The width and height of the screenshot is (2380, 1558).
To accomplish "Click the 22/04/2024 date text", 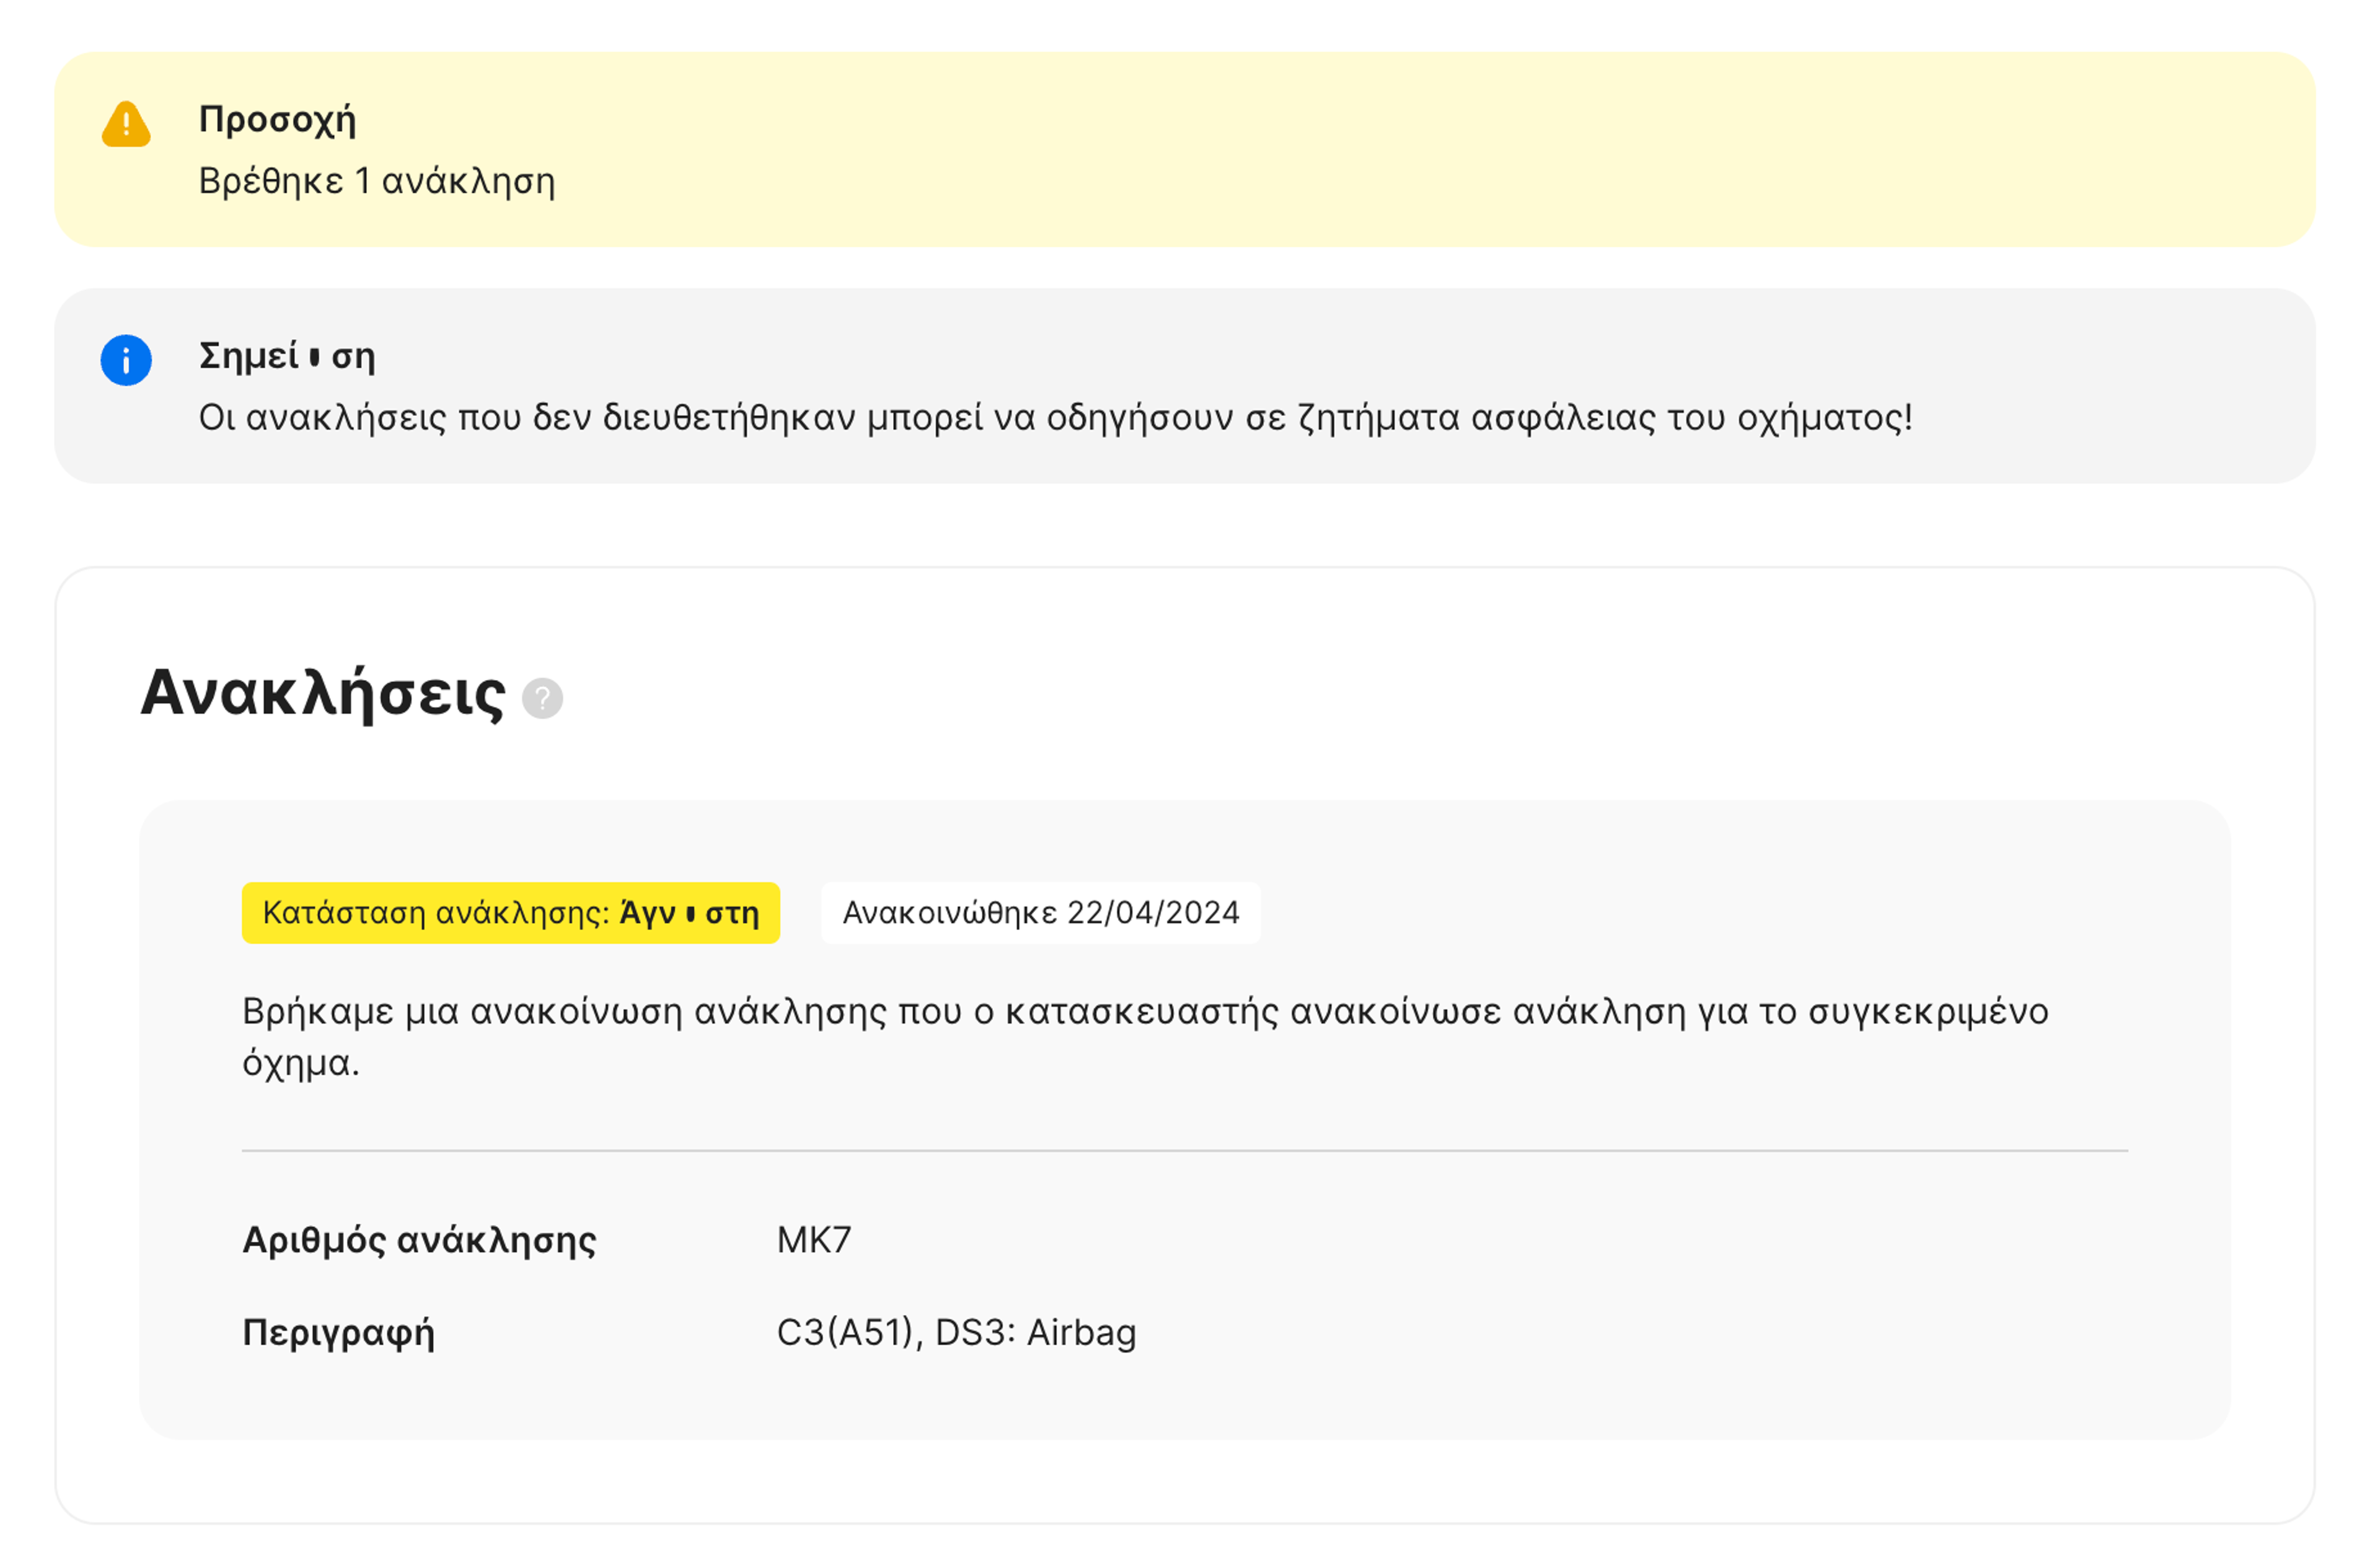I will coord(1153,912).
